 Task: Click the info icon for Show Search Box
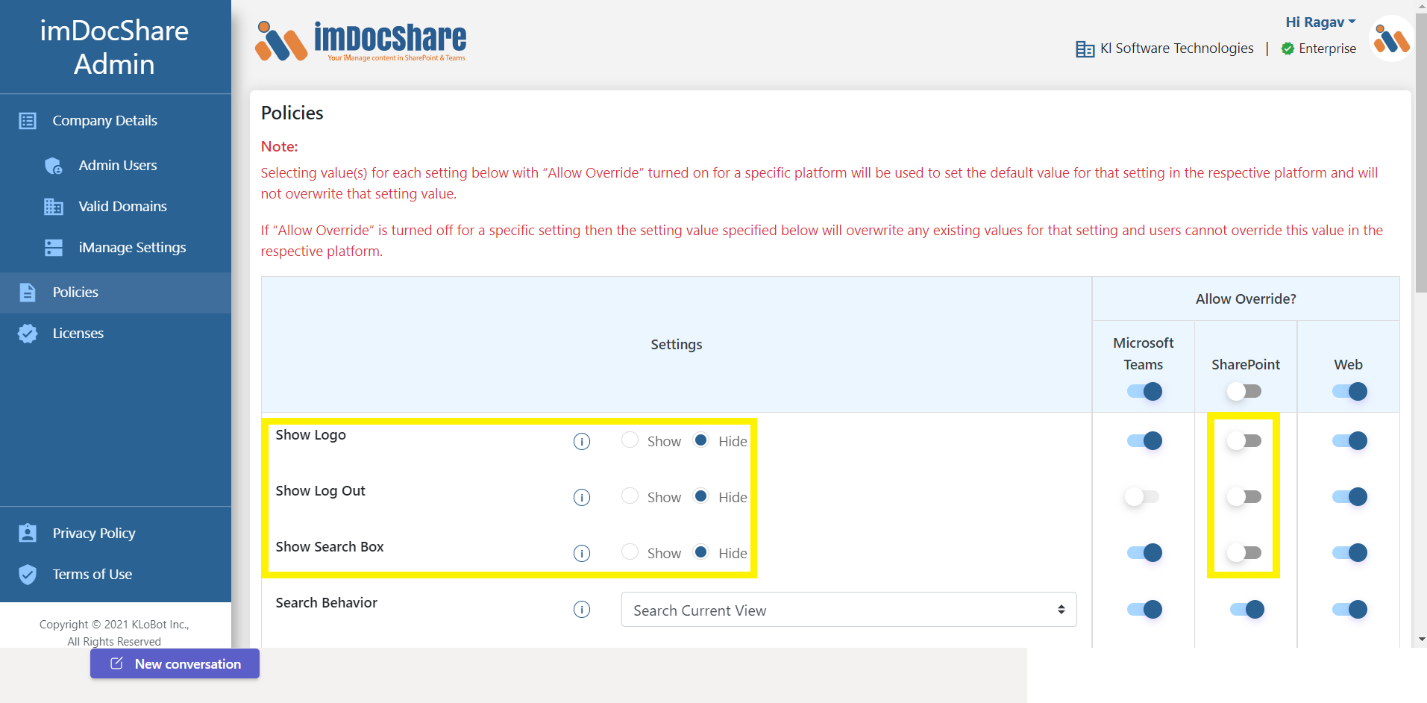coord(582,553)
